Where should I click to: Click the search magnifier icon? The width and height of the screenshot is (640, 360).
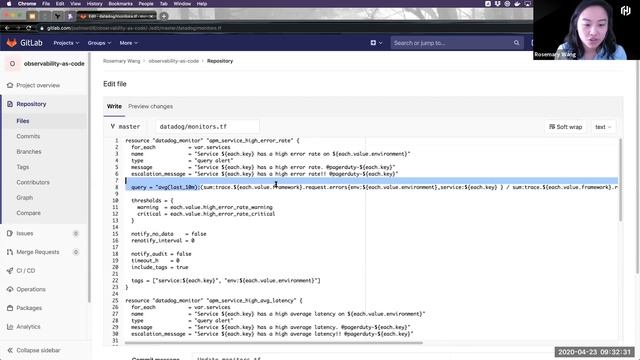516,43
